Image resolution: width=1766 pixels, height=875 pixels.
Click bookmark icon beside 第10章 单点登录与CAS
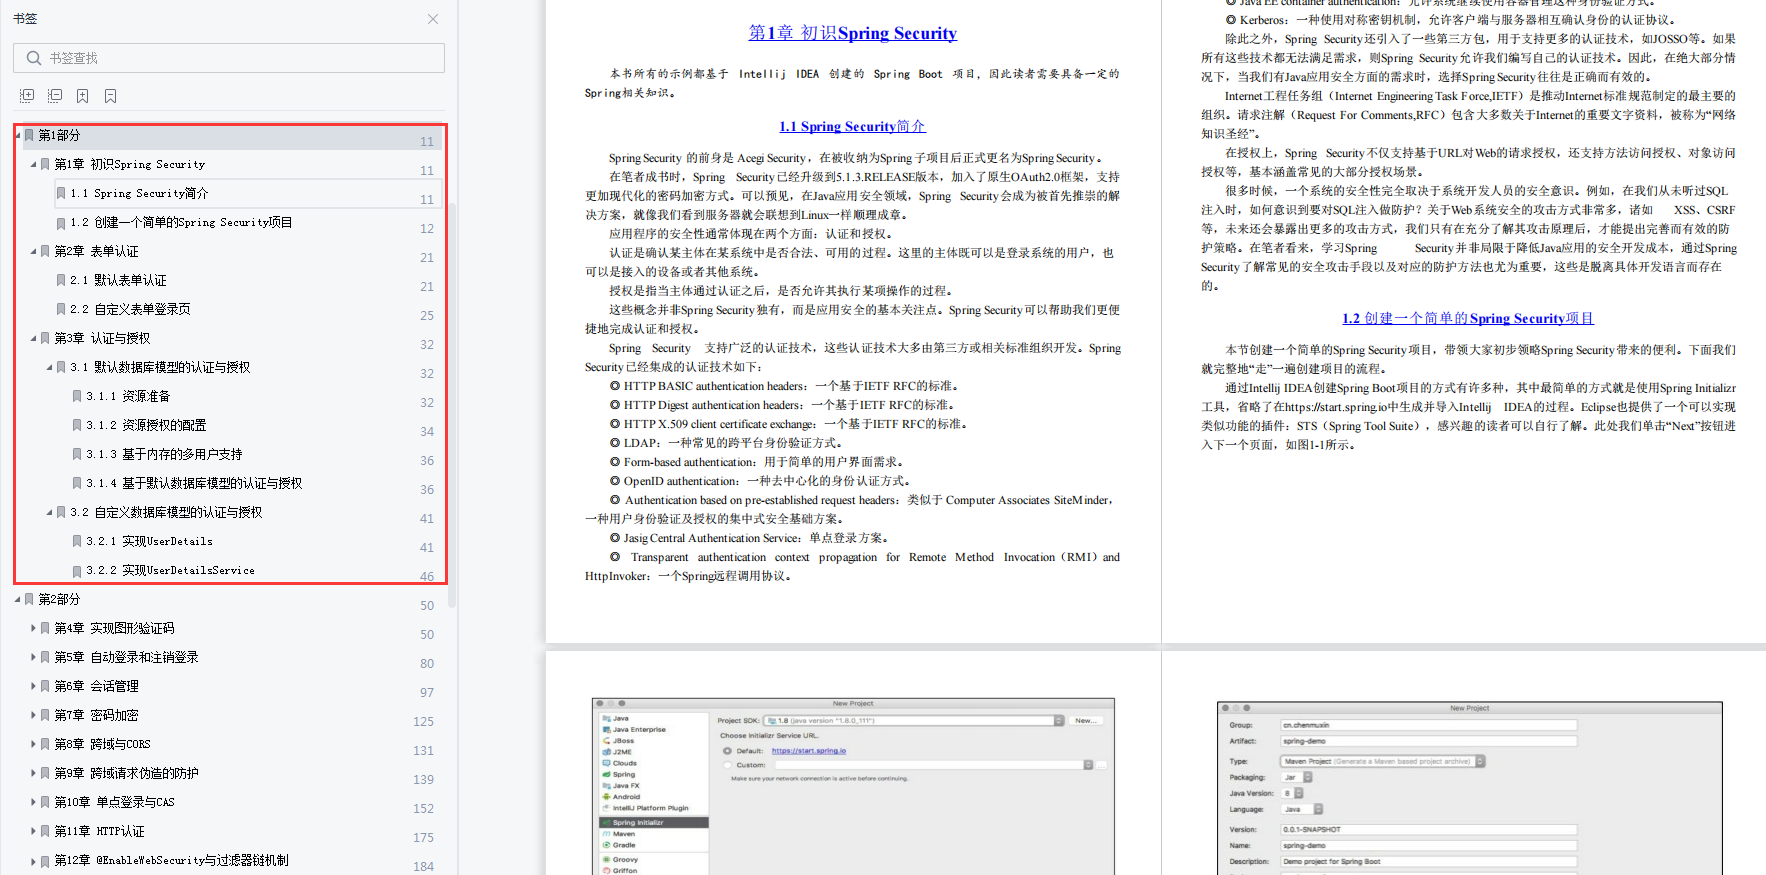point(45,803)
